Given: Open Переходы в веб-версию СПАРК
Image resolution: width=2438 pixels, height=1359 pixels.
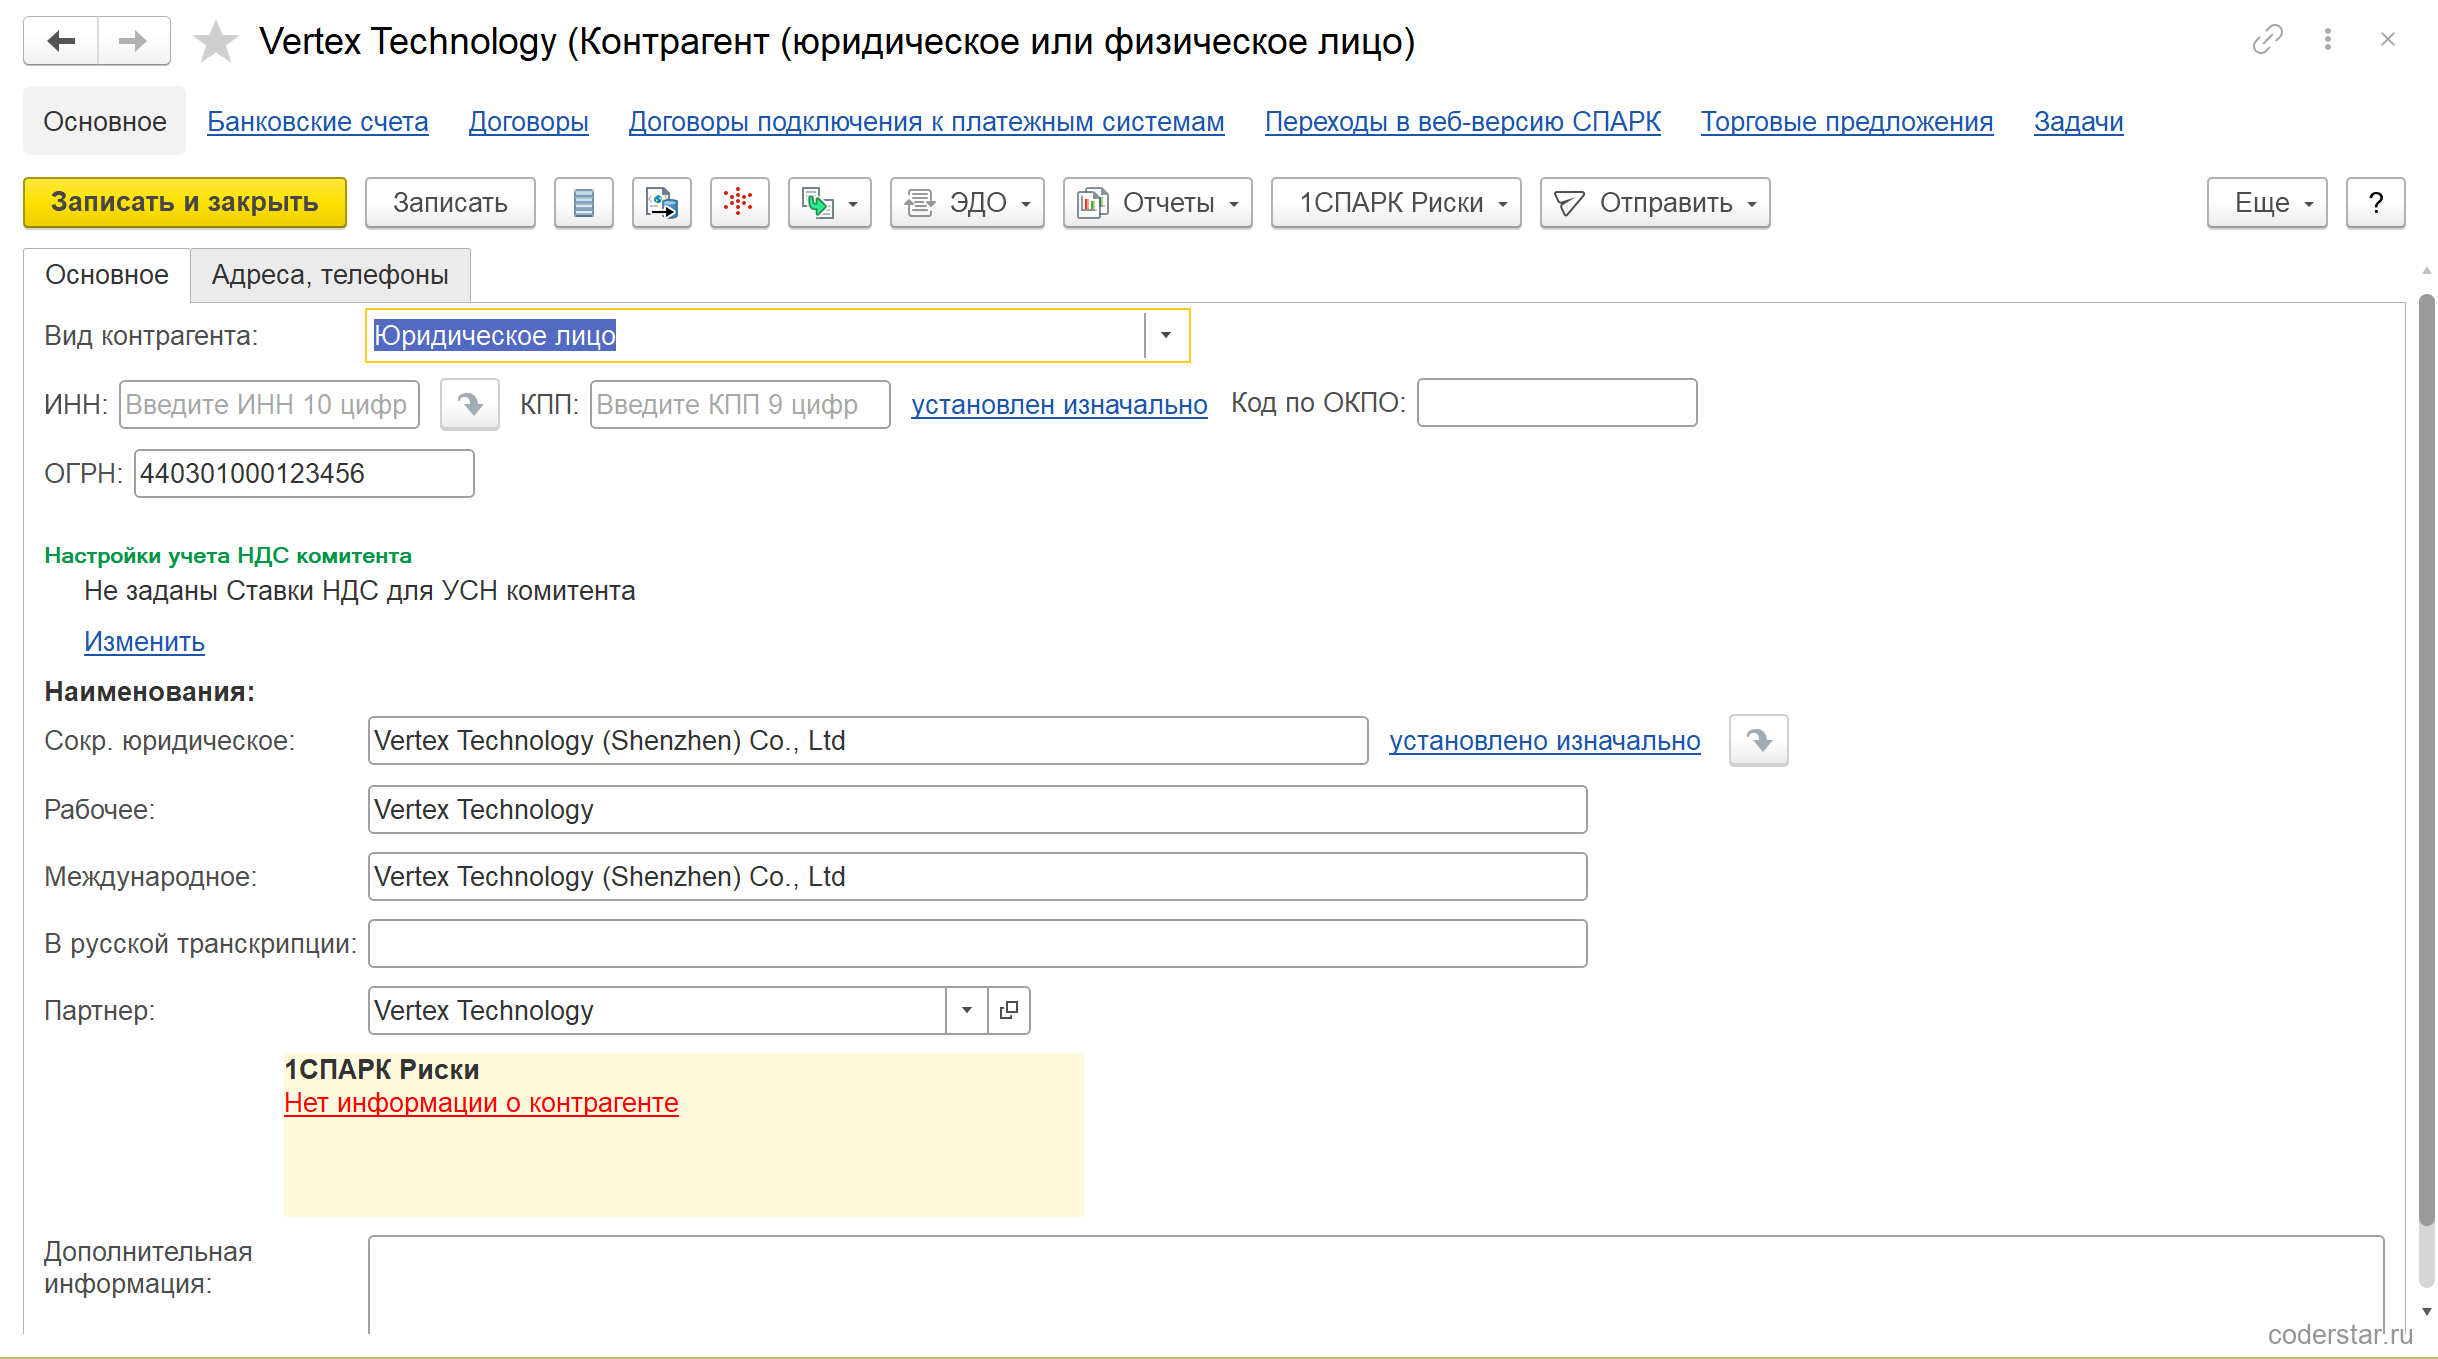Looking at the screenshot, I should coord(1463,122).
